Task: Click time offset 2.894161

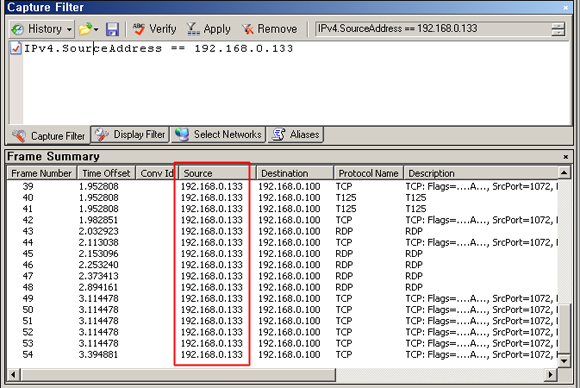Action: coord(98,287)
